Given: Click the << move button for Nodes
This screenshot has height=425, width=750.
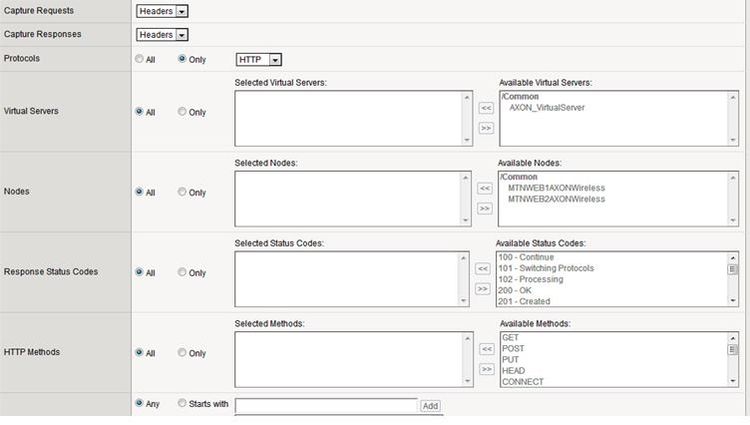Looking at the screenshot, I should [485, 187].
